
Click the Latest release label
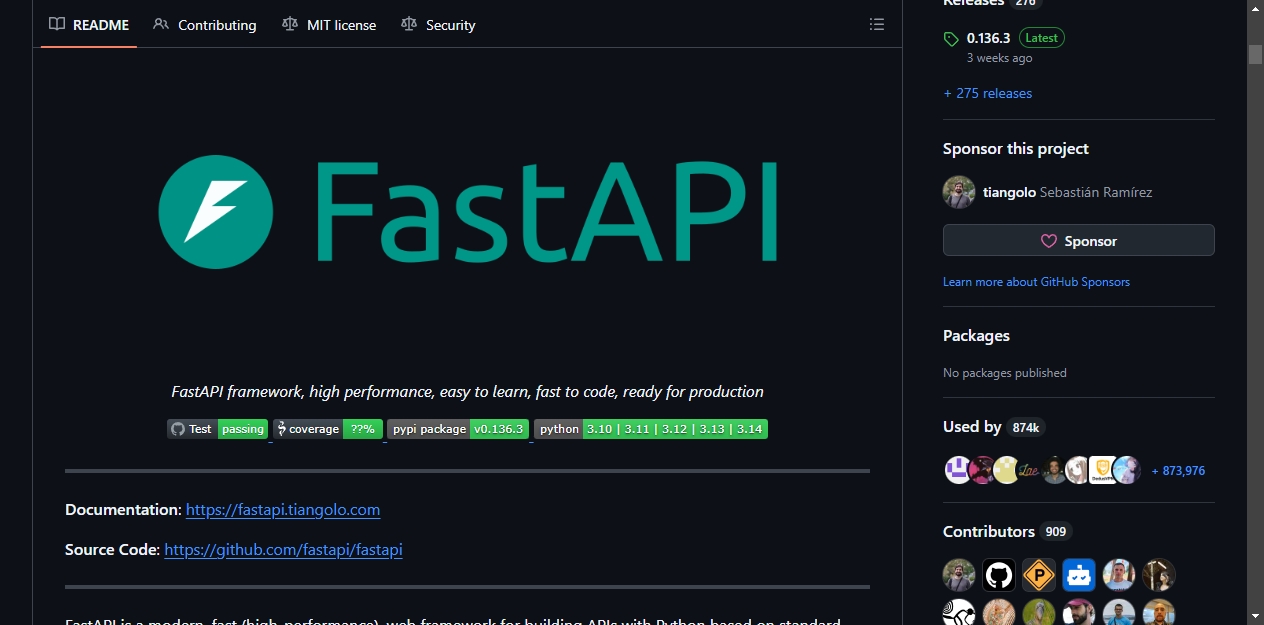pos(1042,38)
